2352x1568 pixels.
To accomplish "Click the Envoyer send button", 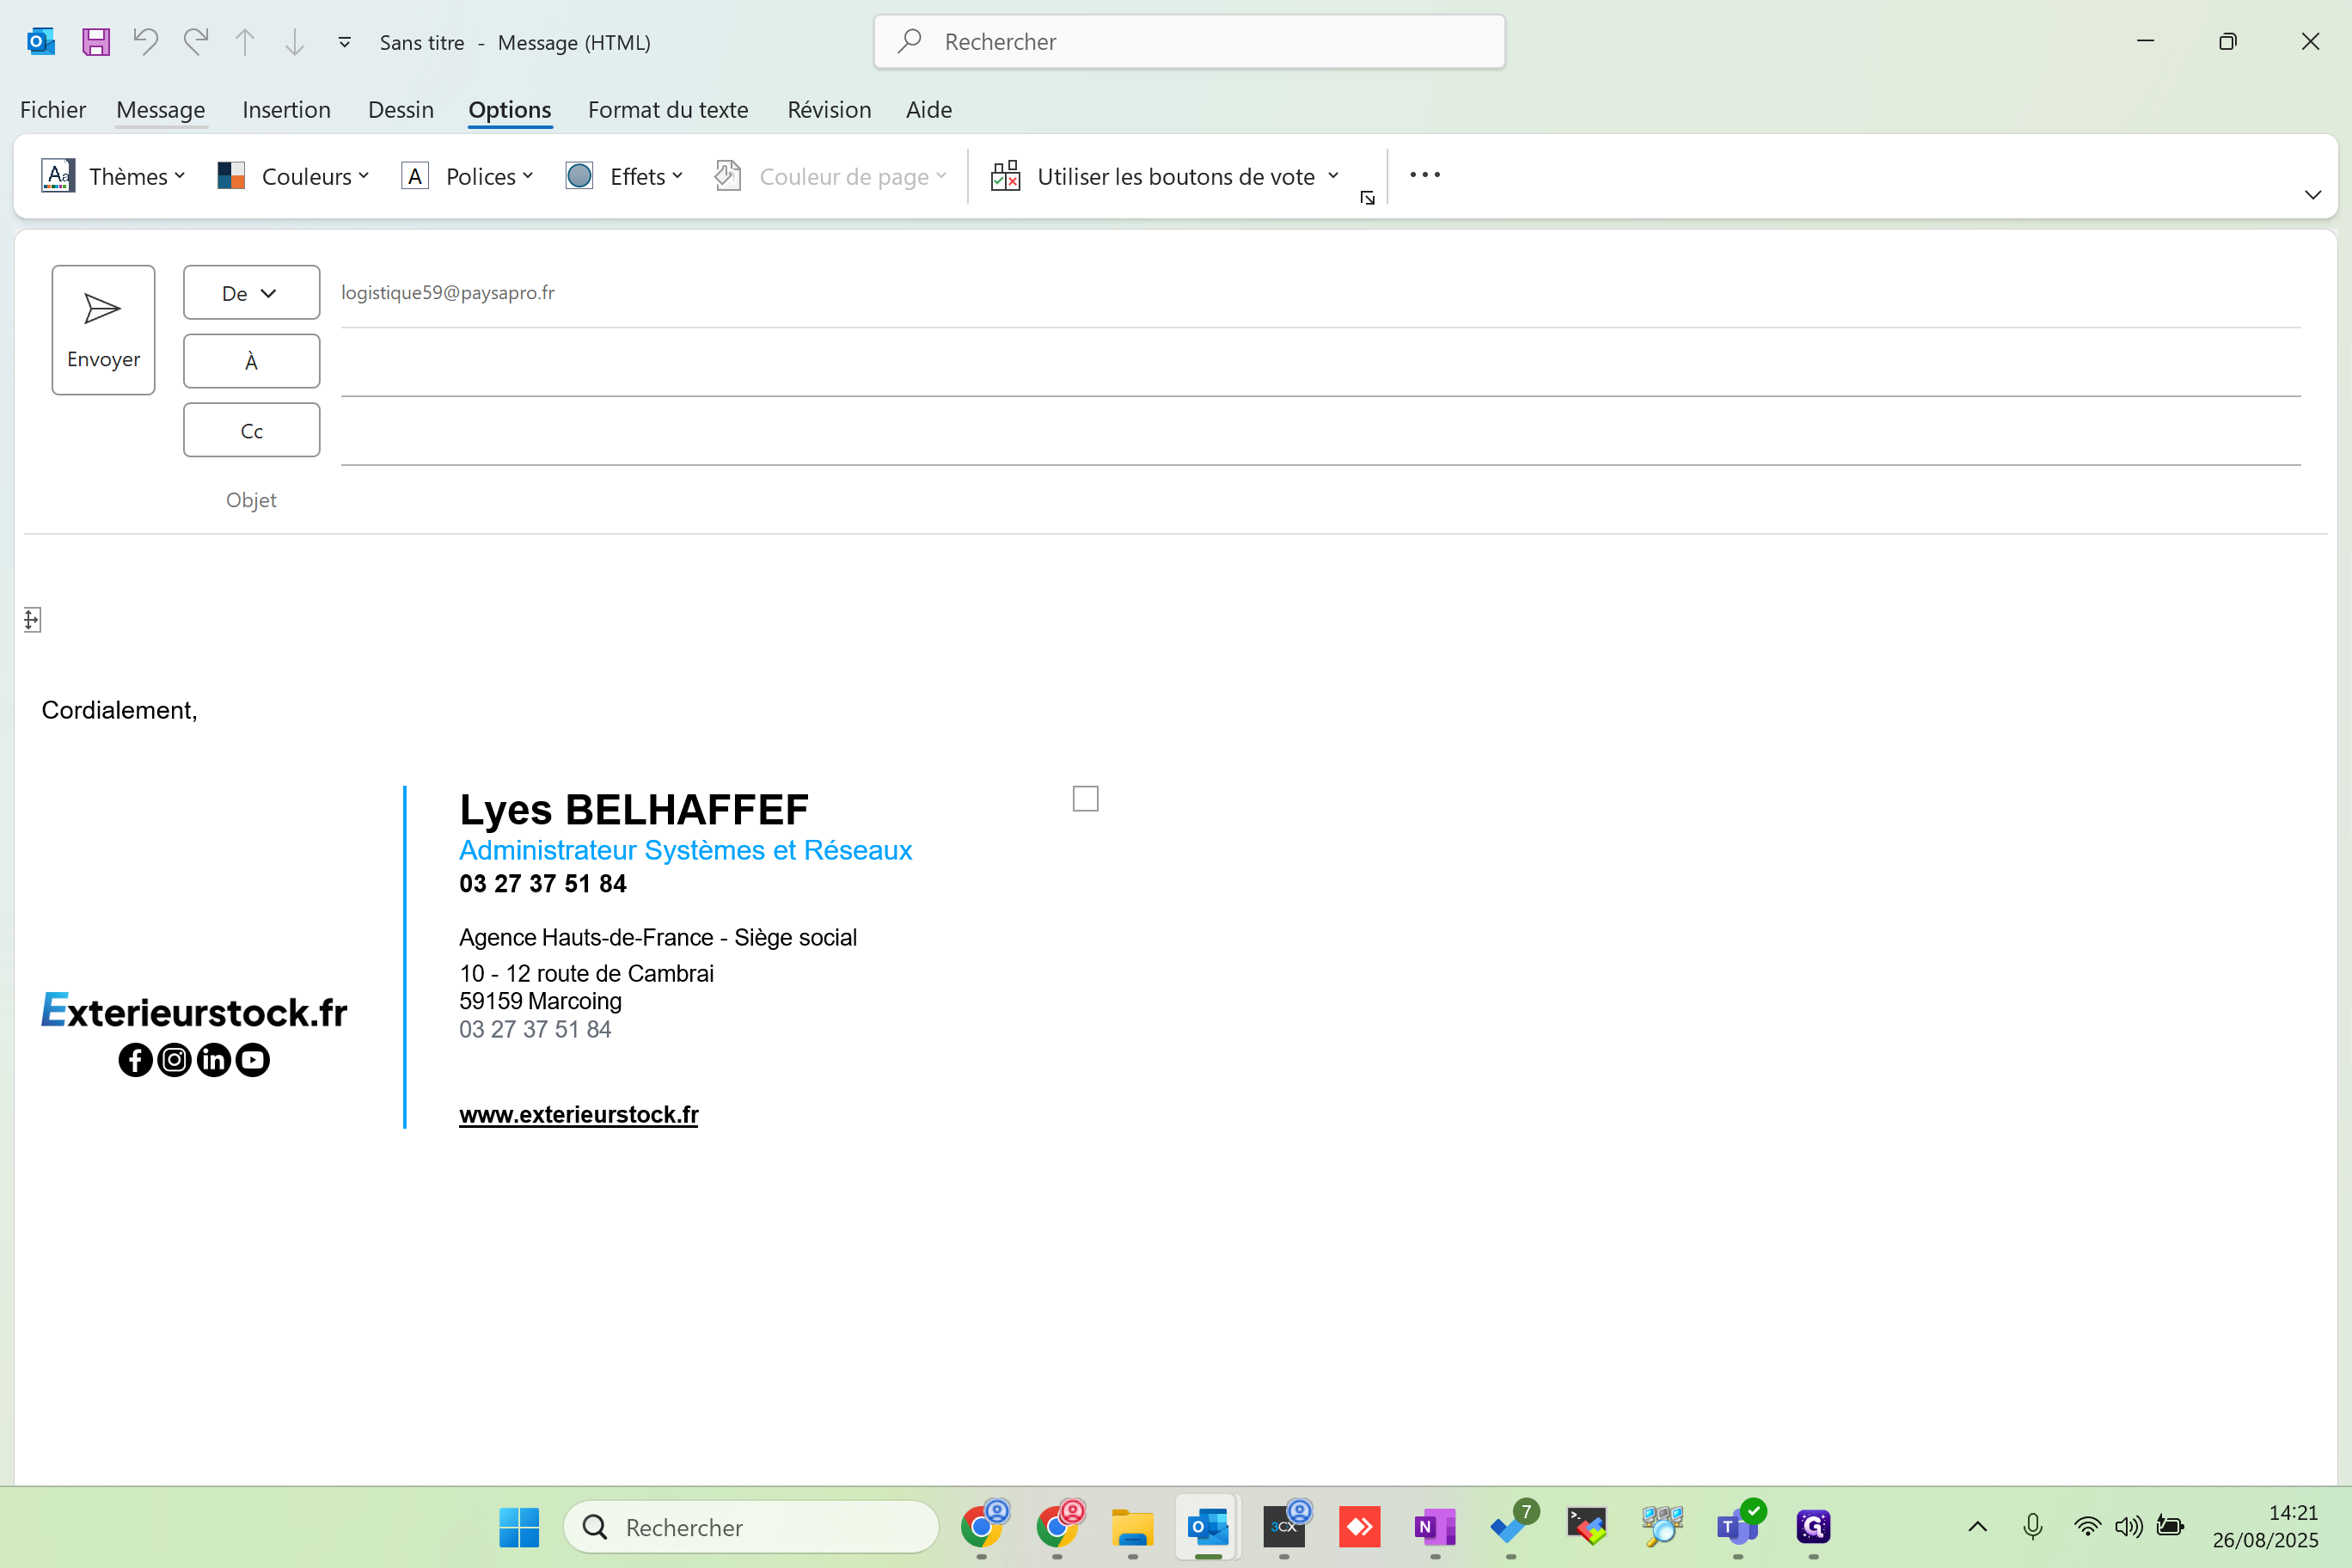I will pyautogui.click(x=103, y=330).
